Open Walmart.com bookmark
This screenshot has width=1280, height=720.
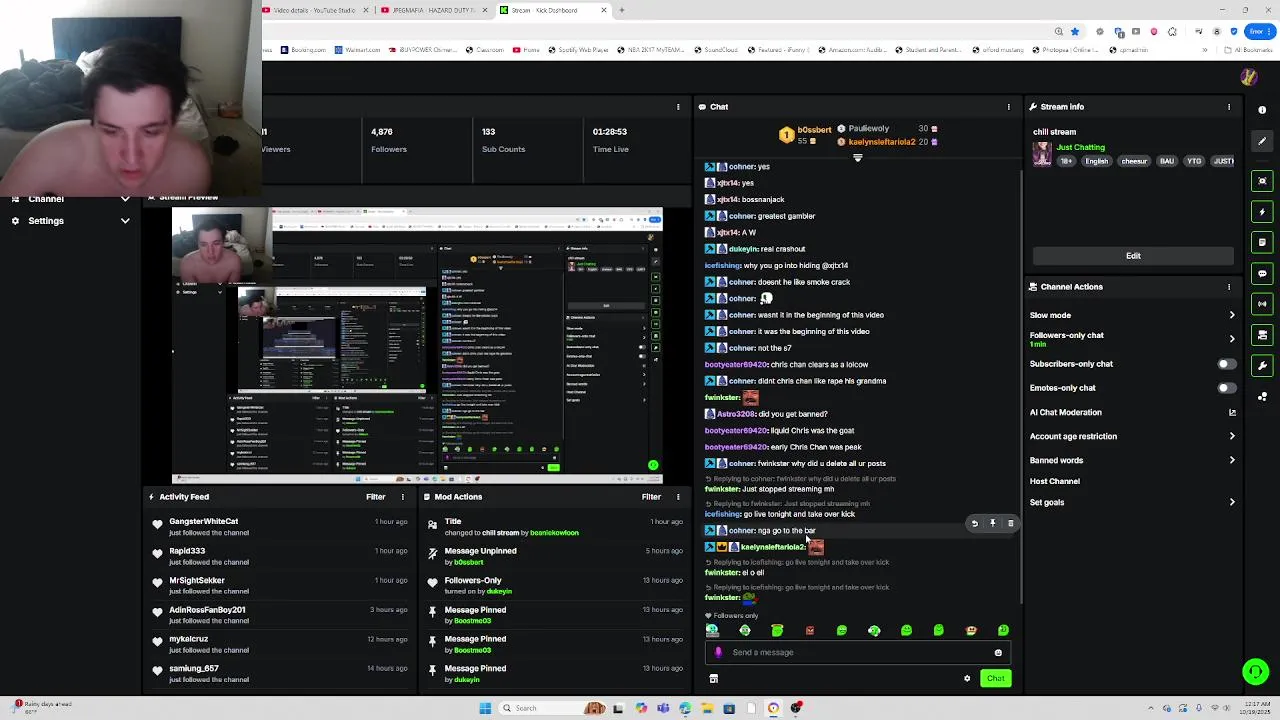click(x=357, y=50)
